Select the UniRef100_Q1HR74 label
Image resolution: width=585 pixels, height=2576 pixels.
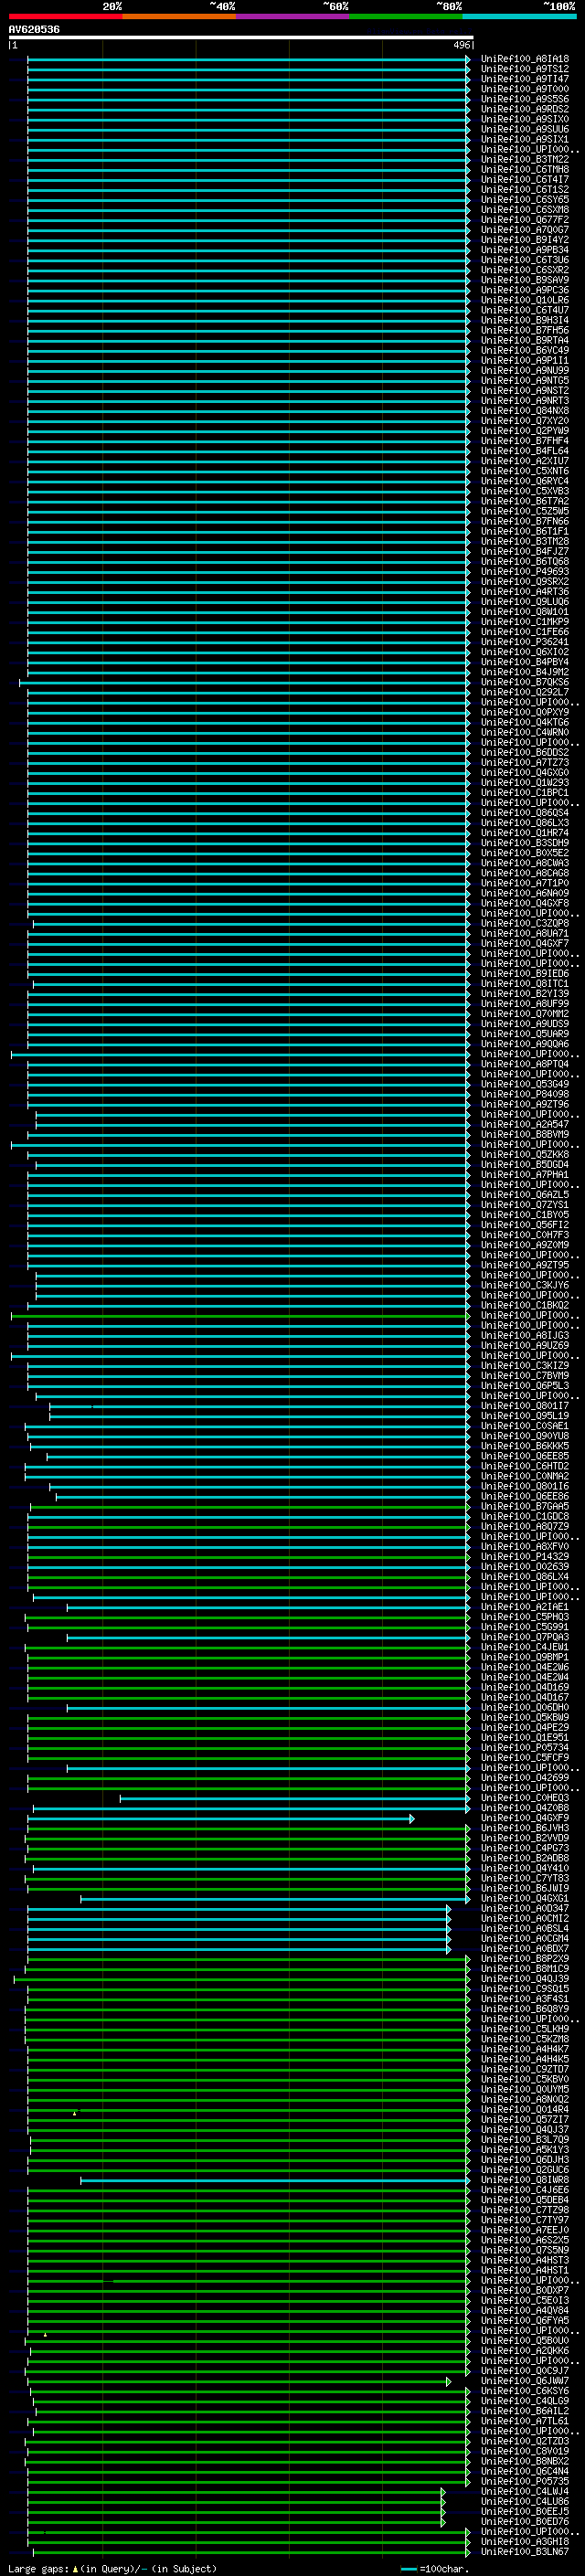point(525,833)
